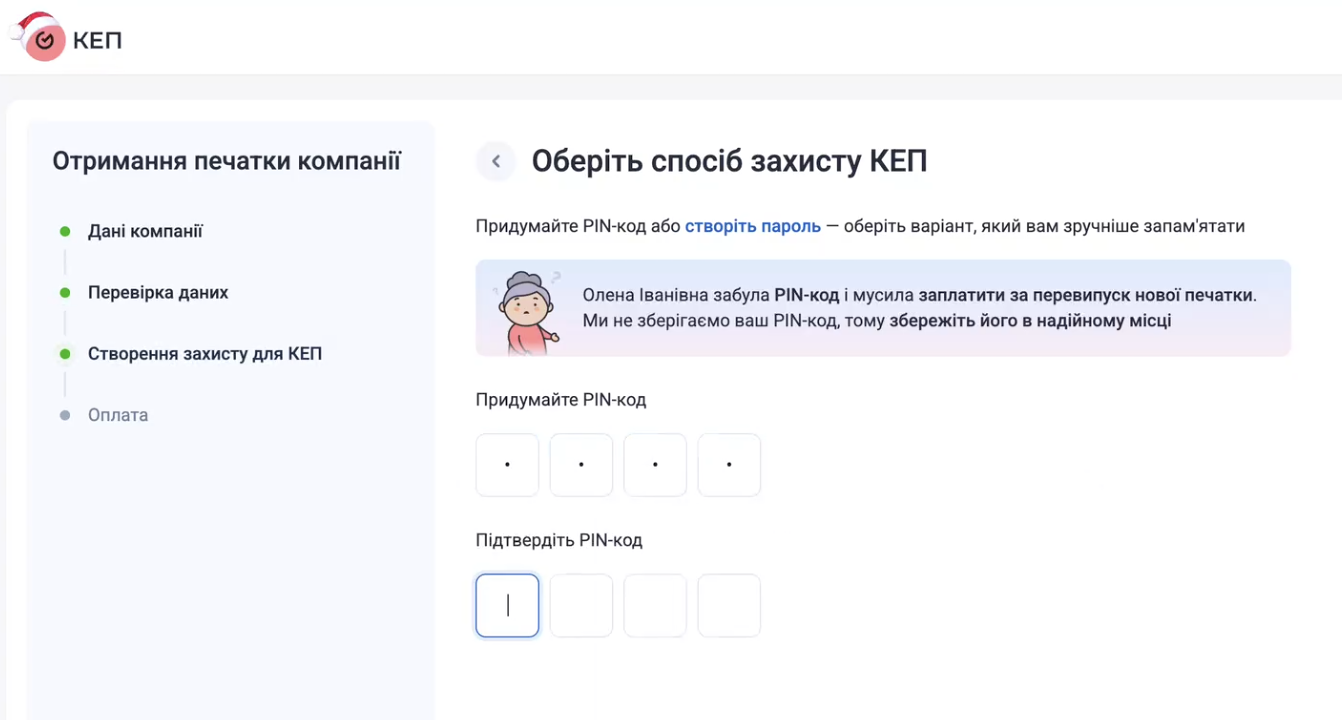Select the third Підтвердіть PIN-код digit box
This screenshot has height=720, width=1342.
point(655,606)
